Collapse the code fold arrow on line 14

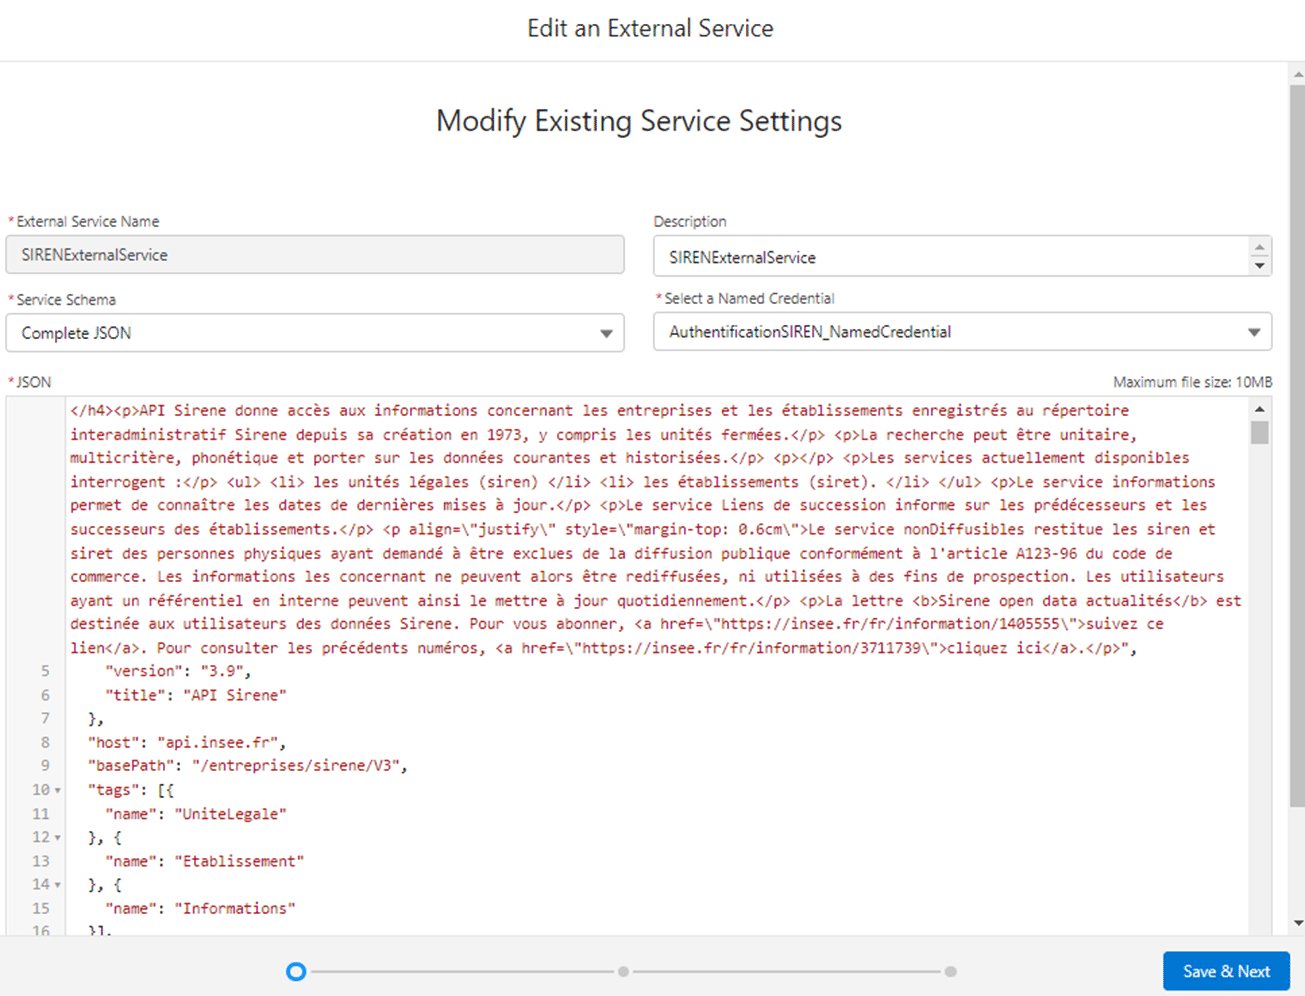(x=58, y=885)
